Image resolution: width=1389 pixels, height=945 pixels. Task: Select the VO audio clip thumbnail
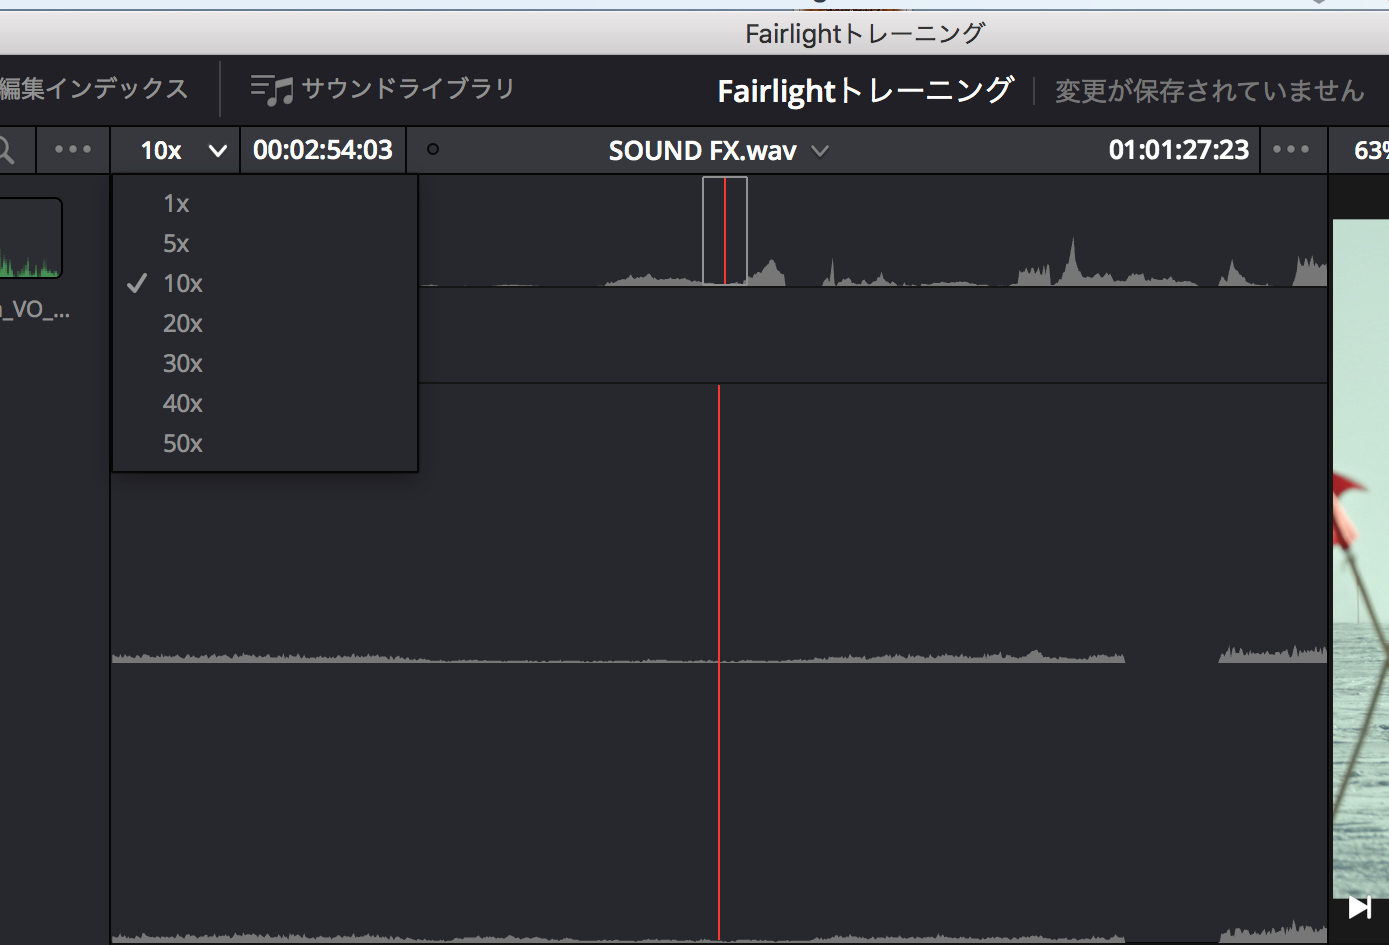pos(30,238)
